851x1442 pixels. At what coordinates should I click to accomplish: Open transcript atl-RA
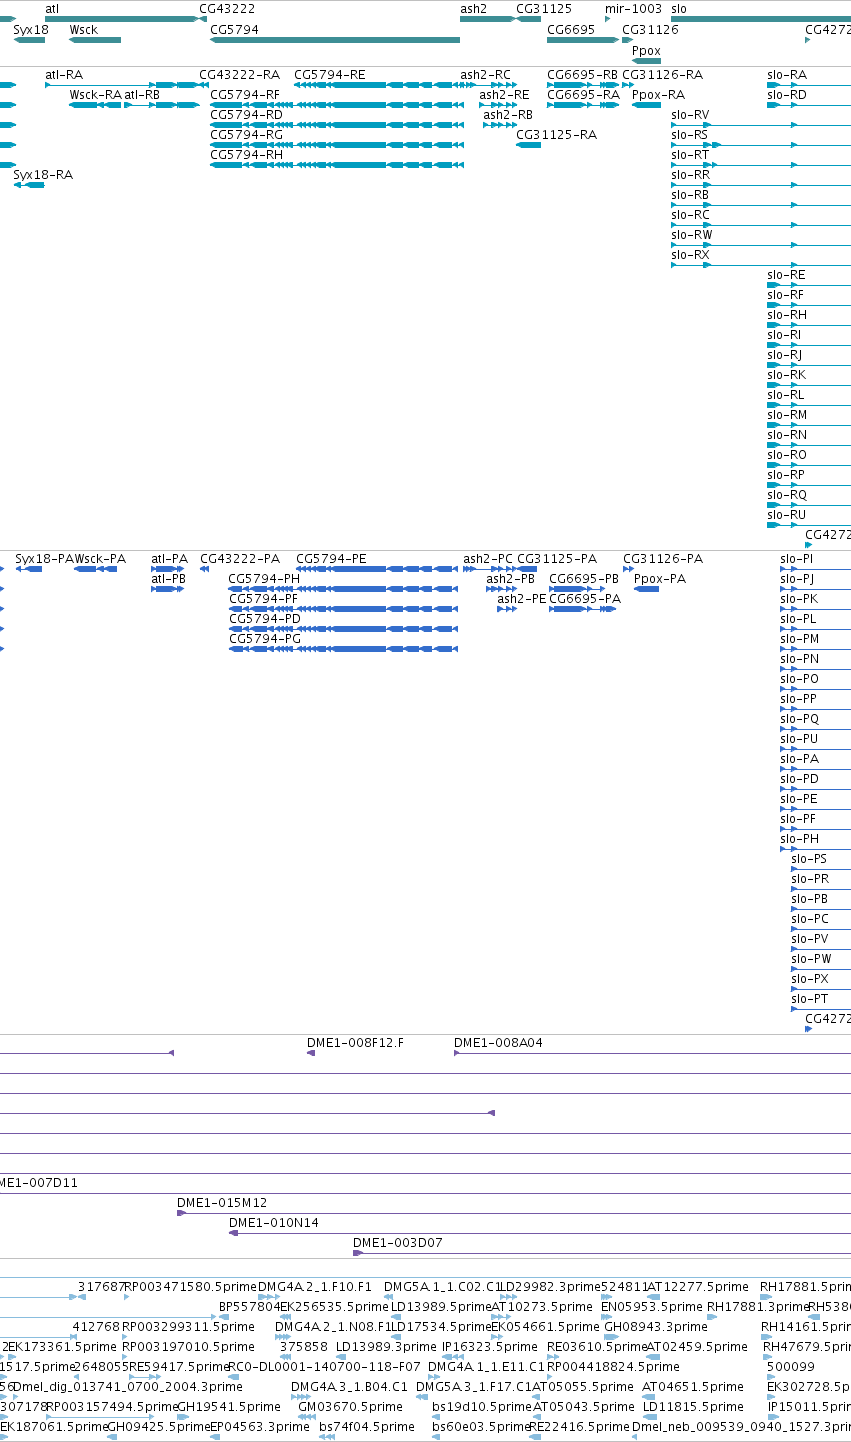tap(64, 75)
